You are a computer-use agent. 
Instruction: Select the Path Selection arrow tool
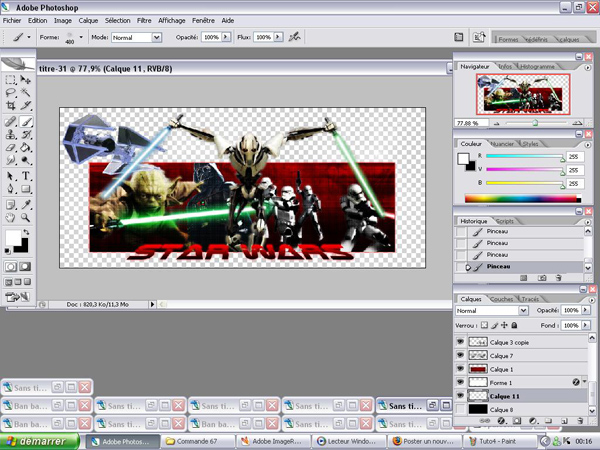coord(10,176)
